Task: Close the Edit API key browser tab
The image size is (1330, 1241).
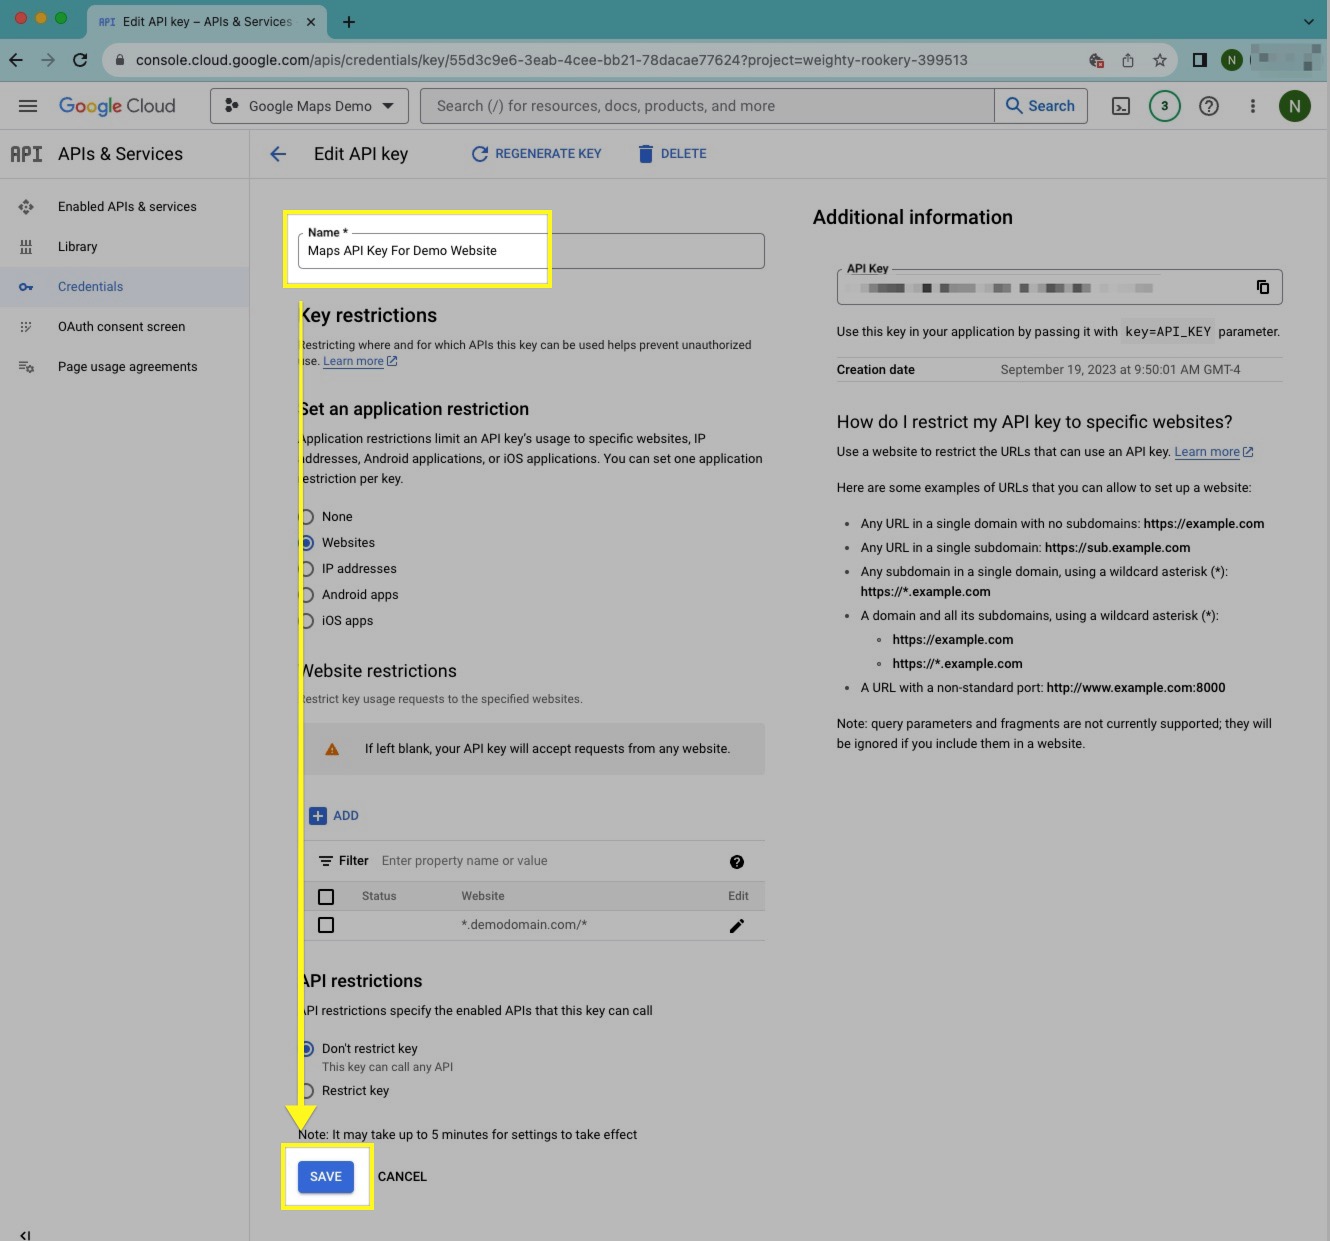Action: (x=311, y=22)
